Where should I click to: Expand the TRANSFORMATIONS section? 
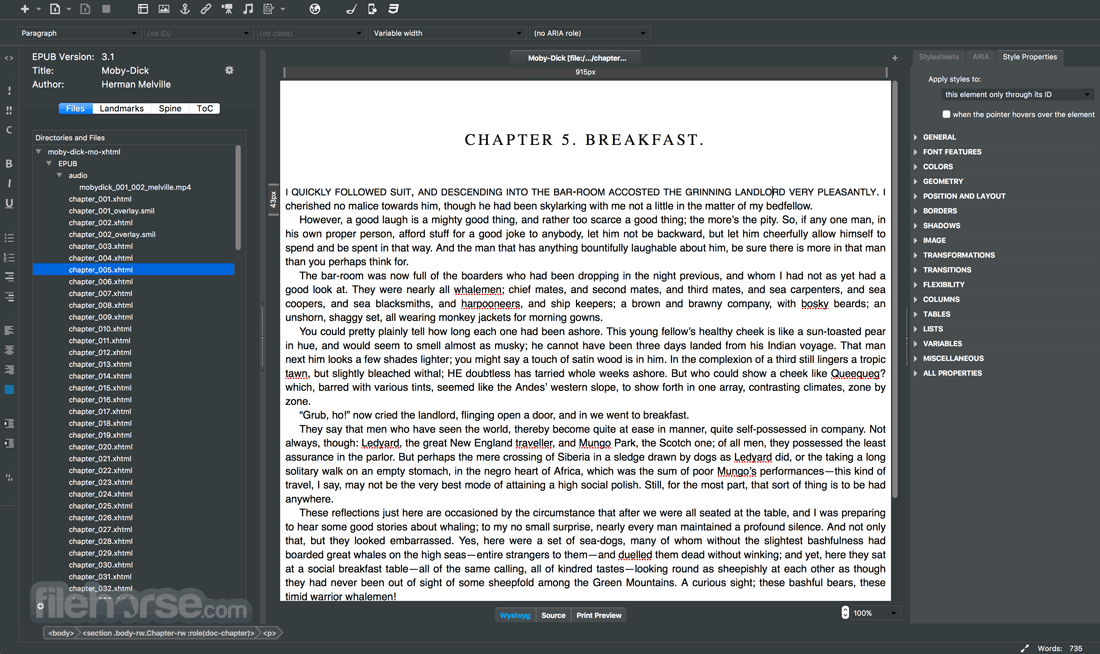pyautogui.click(x=958, y=255)
